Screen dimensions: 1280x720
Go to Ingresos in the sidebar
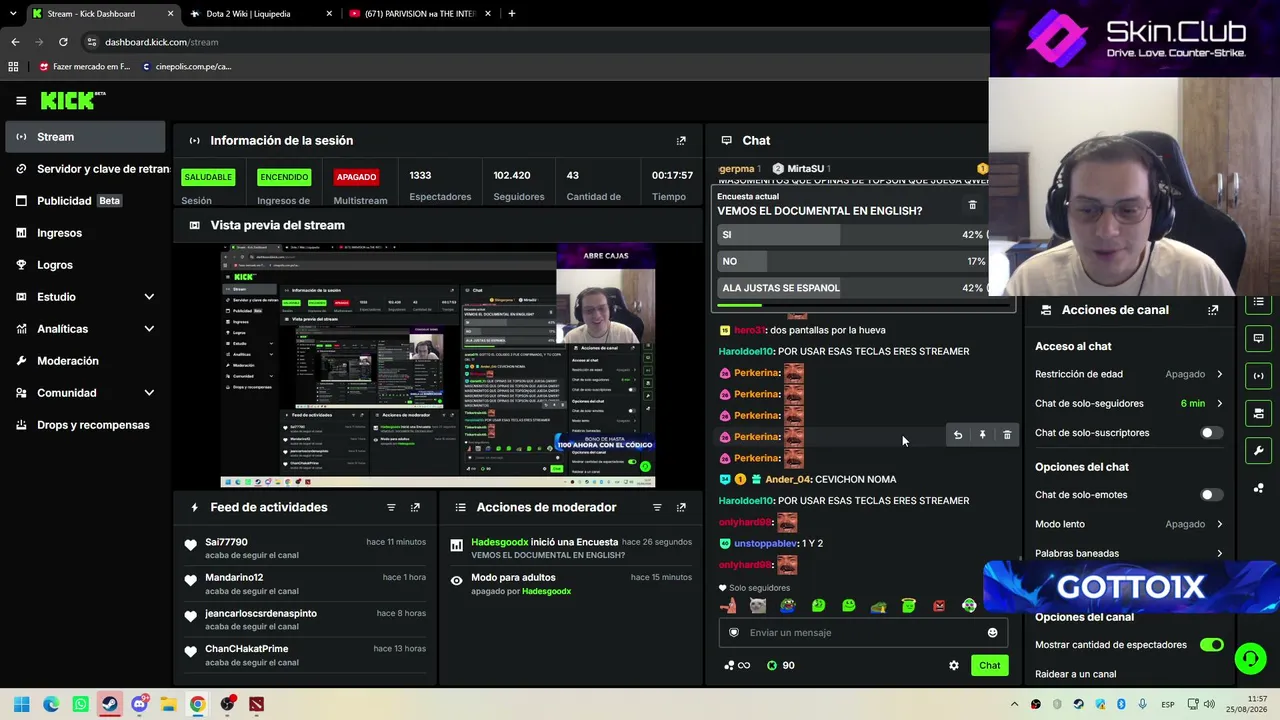[85, 233]
